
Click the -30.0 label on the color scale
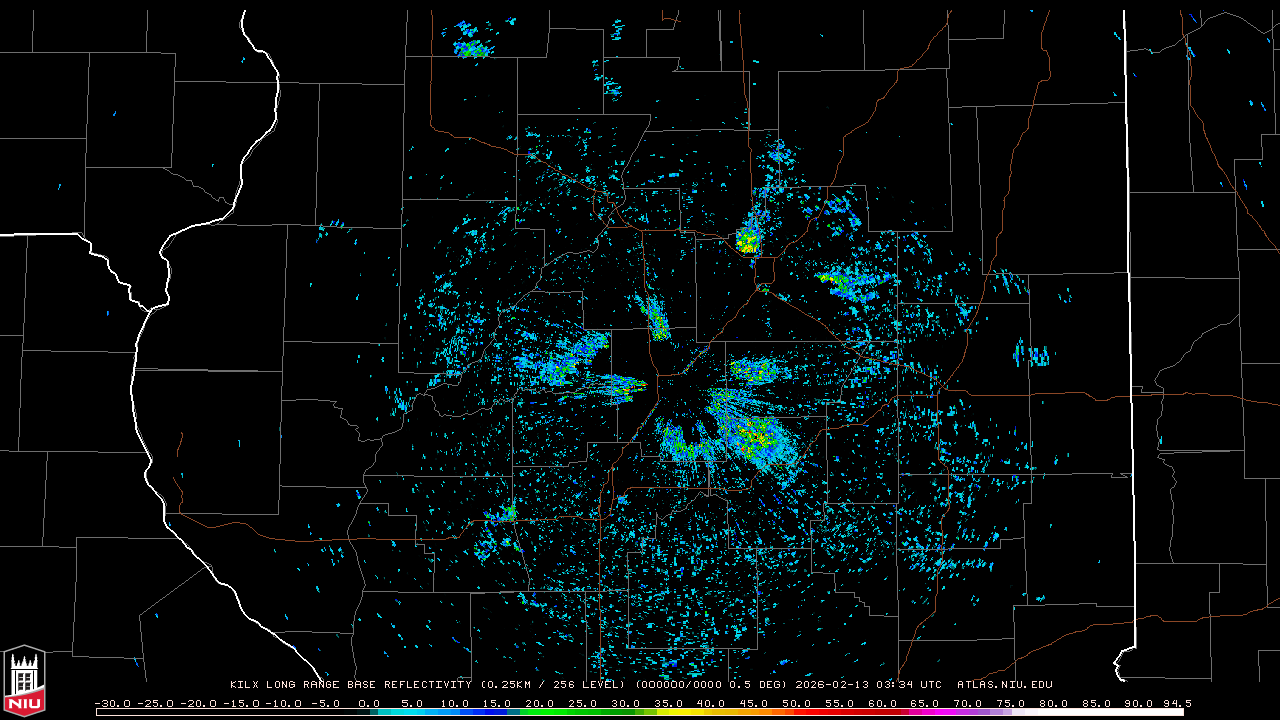pos(110,703)
